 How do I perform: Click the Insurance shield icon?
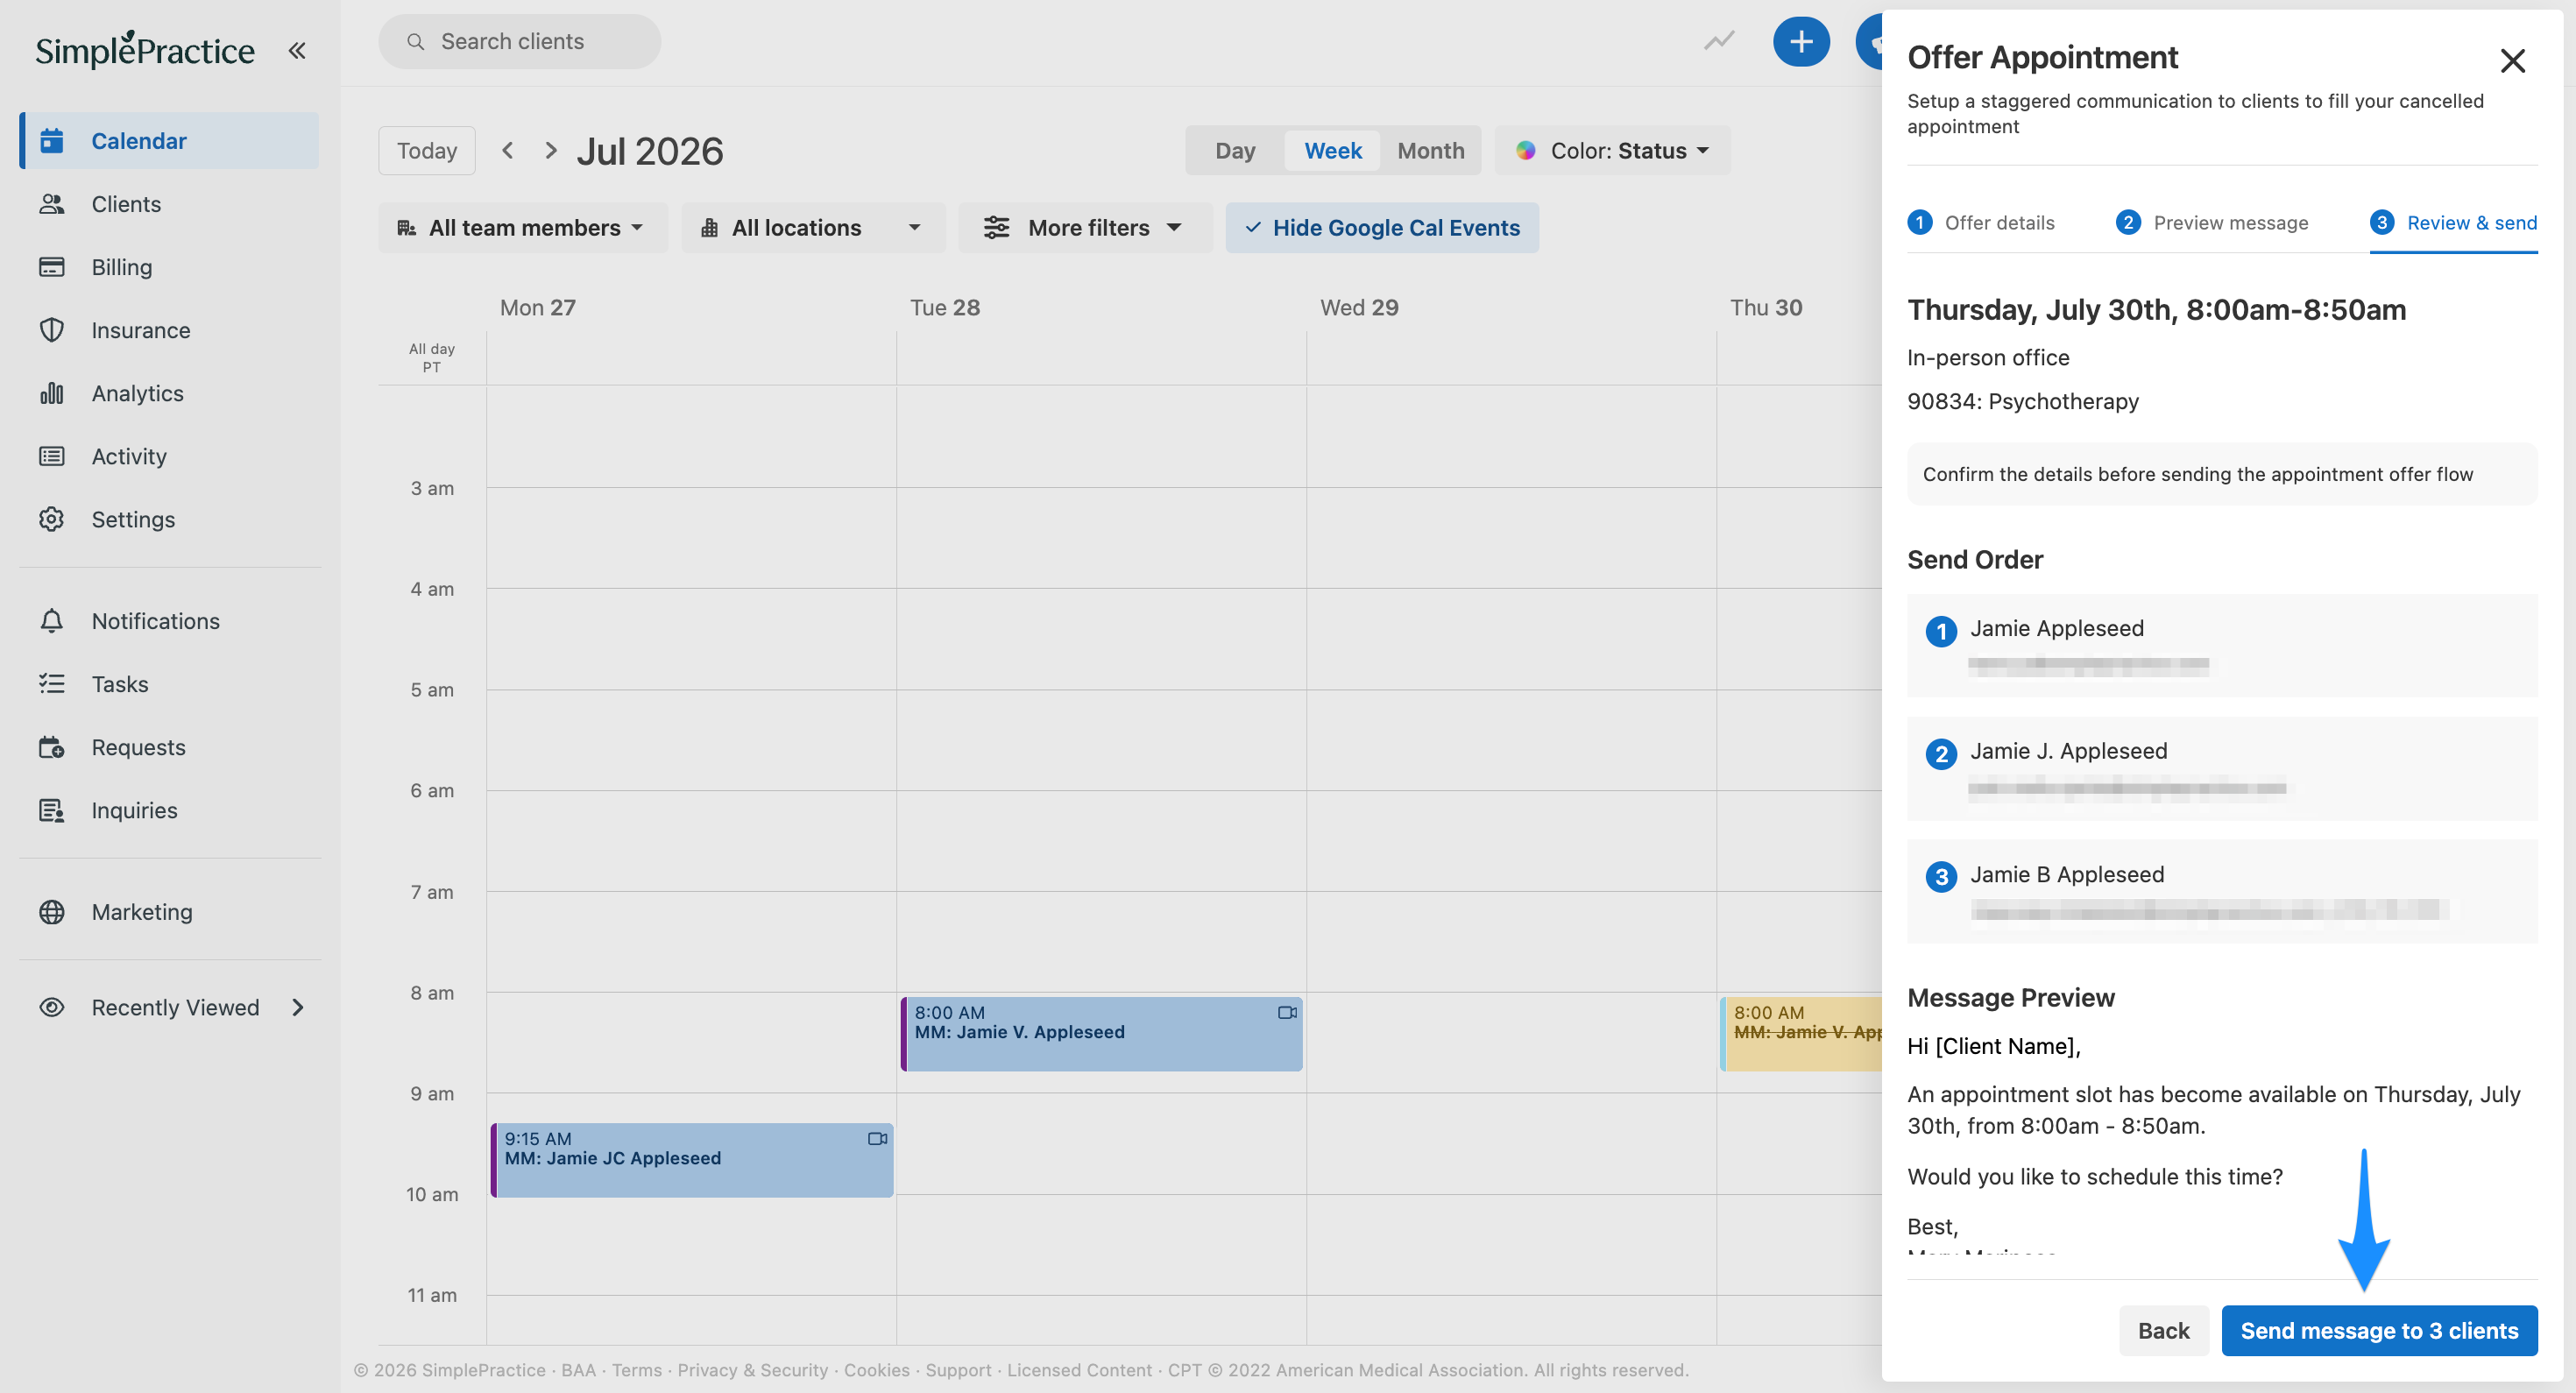[x=52, y=330]
